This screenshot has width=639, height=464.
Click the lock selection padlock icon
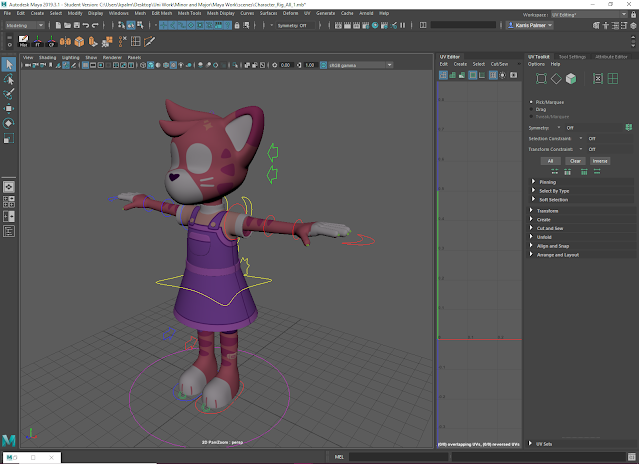(x=237, y=25)
